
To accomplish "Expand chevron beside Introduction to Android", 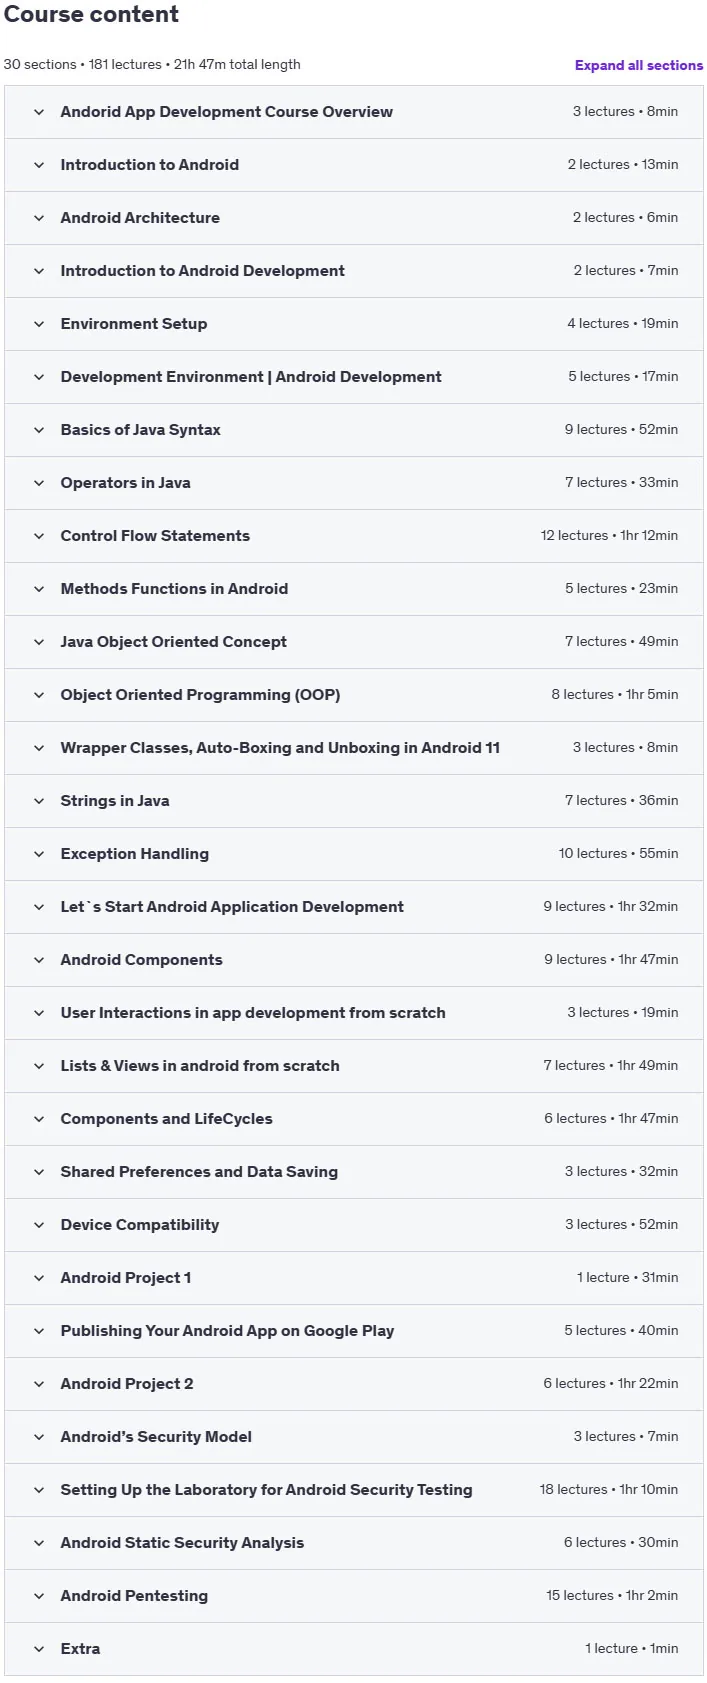I will pos(39,165).
